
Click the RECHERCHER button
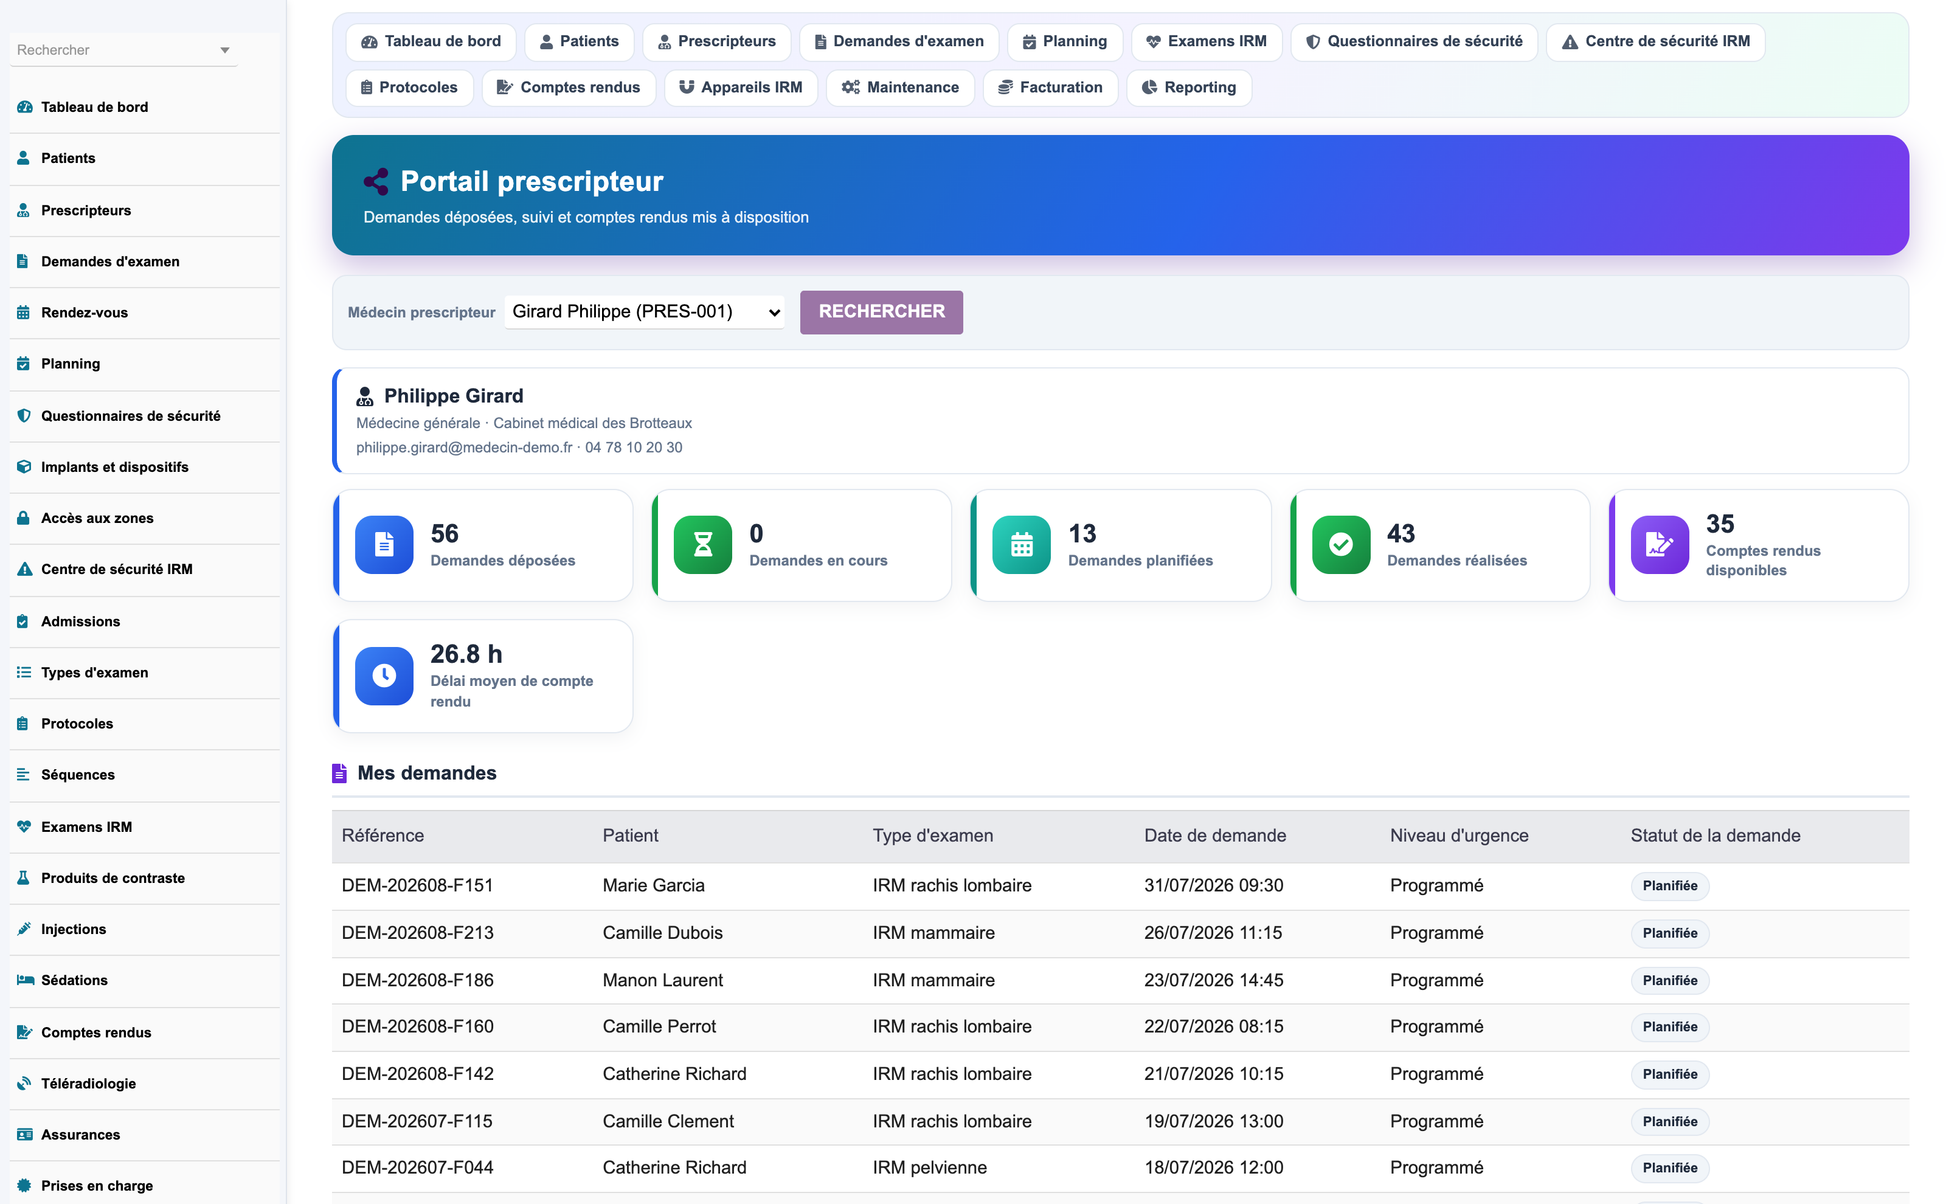881,312
